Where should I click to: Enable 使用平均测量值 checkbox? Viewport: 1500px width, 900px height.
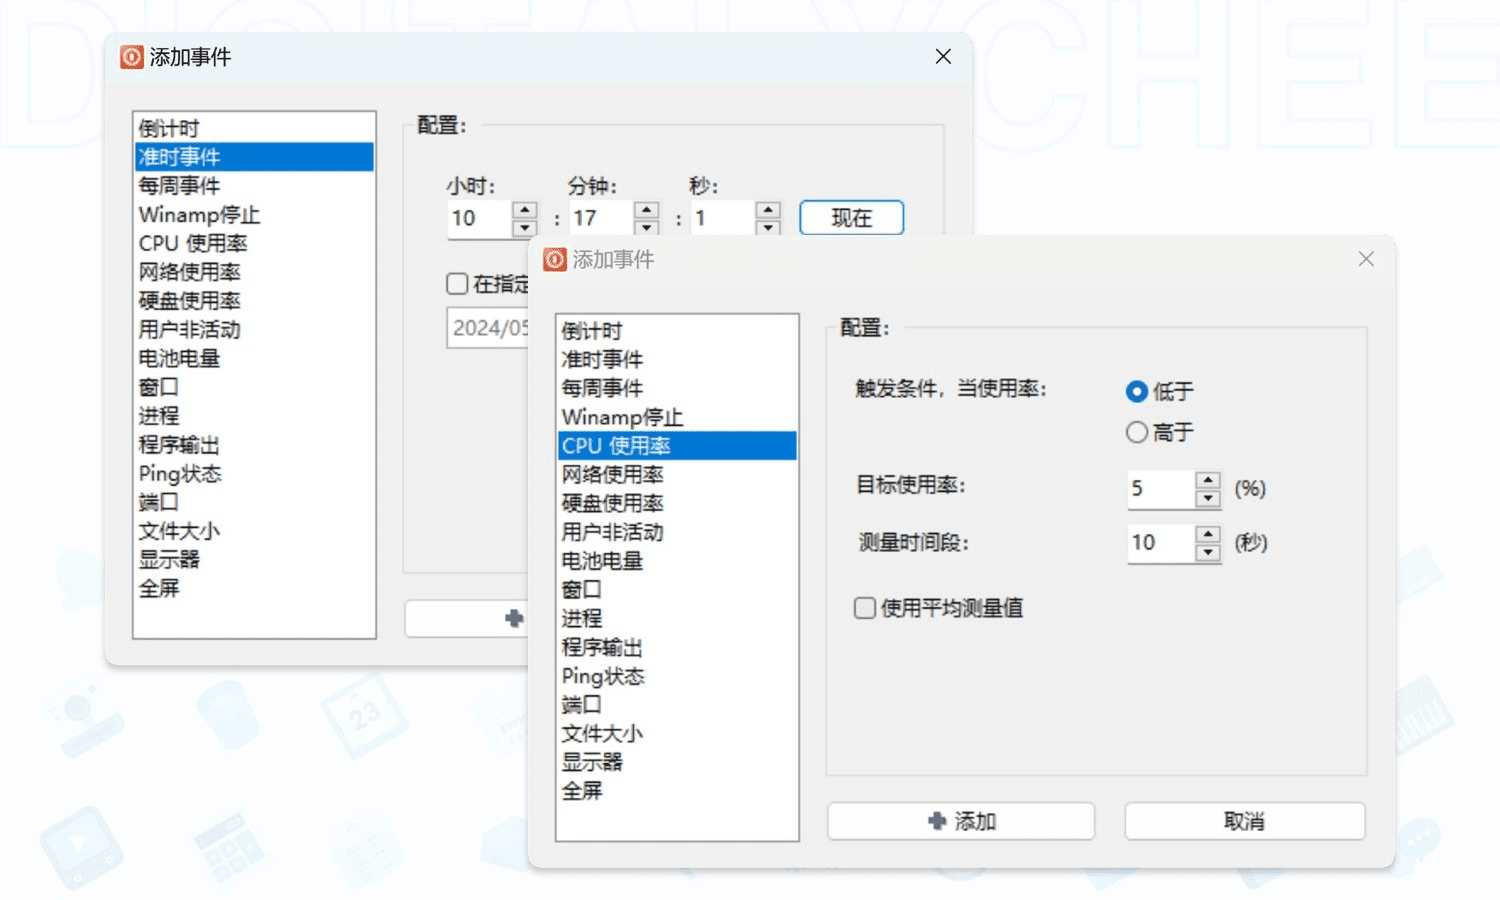[865, 608]
